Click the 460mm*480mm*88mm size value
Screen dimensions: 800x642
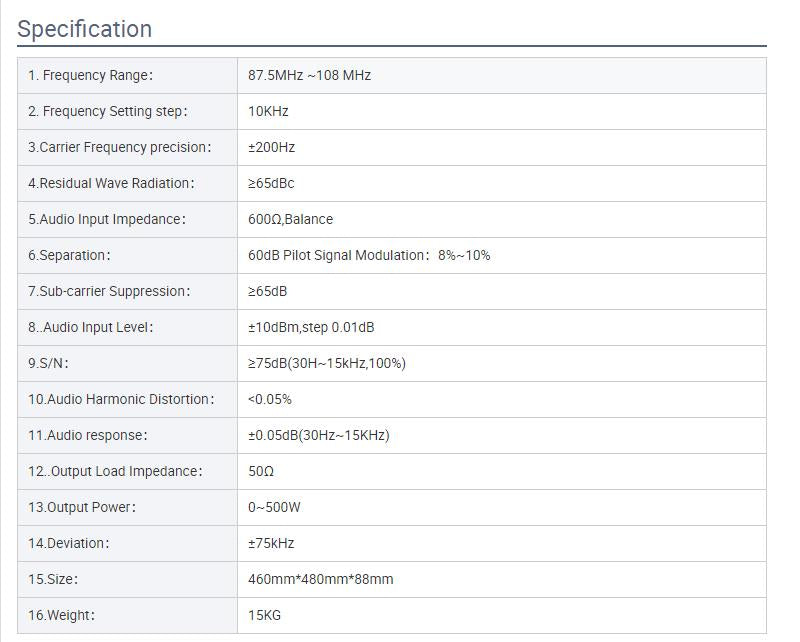(x=321, y=579)
